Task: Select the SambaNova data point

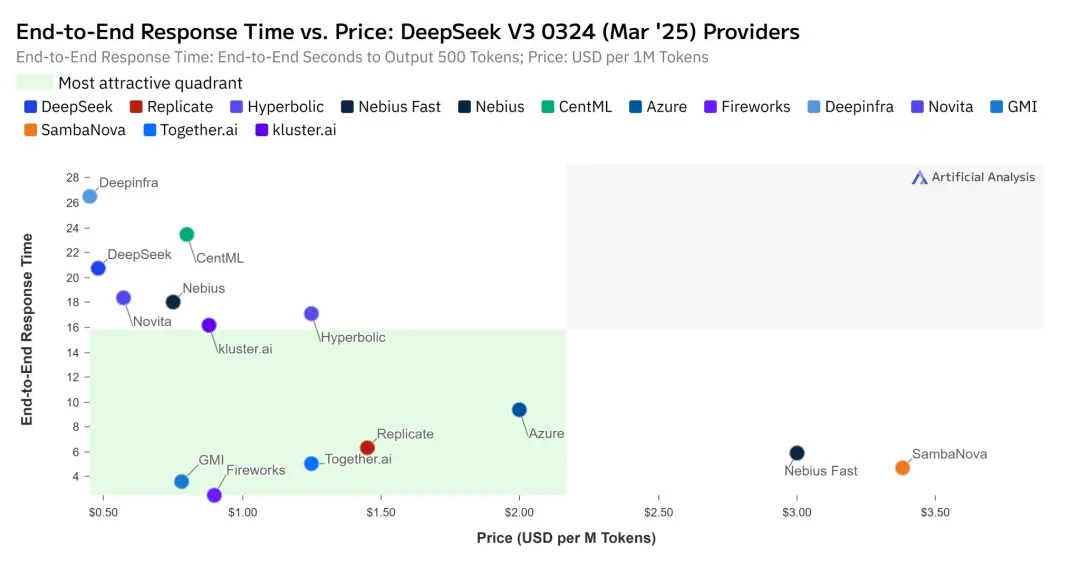Action: pos(902,468)
